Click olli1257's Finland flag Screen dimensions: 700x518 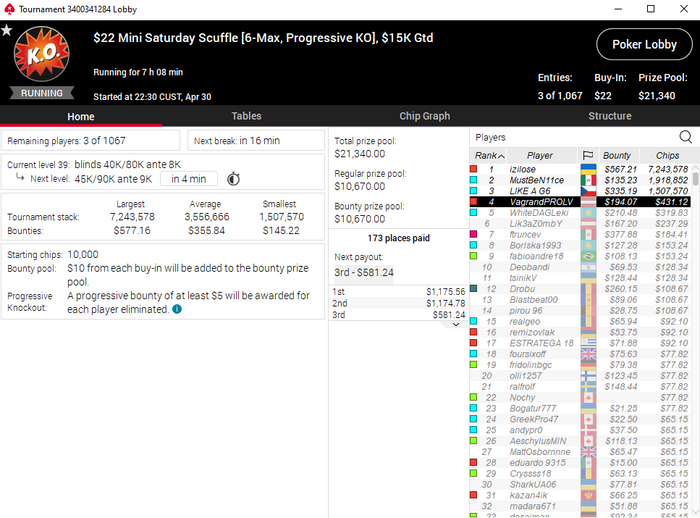pos(588,376)
